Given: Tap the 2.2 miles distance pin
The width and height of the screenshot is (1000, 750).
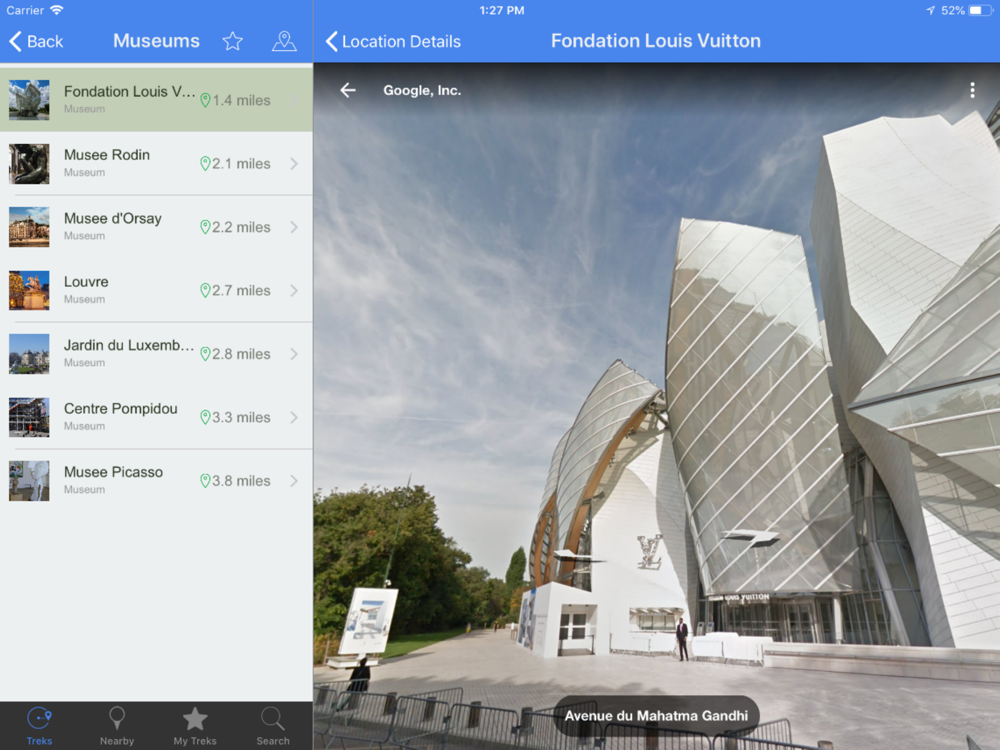Looking at the screenshot, I should pos(205,227).
